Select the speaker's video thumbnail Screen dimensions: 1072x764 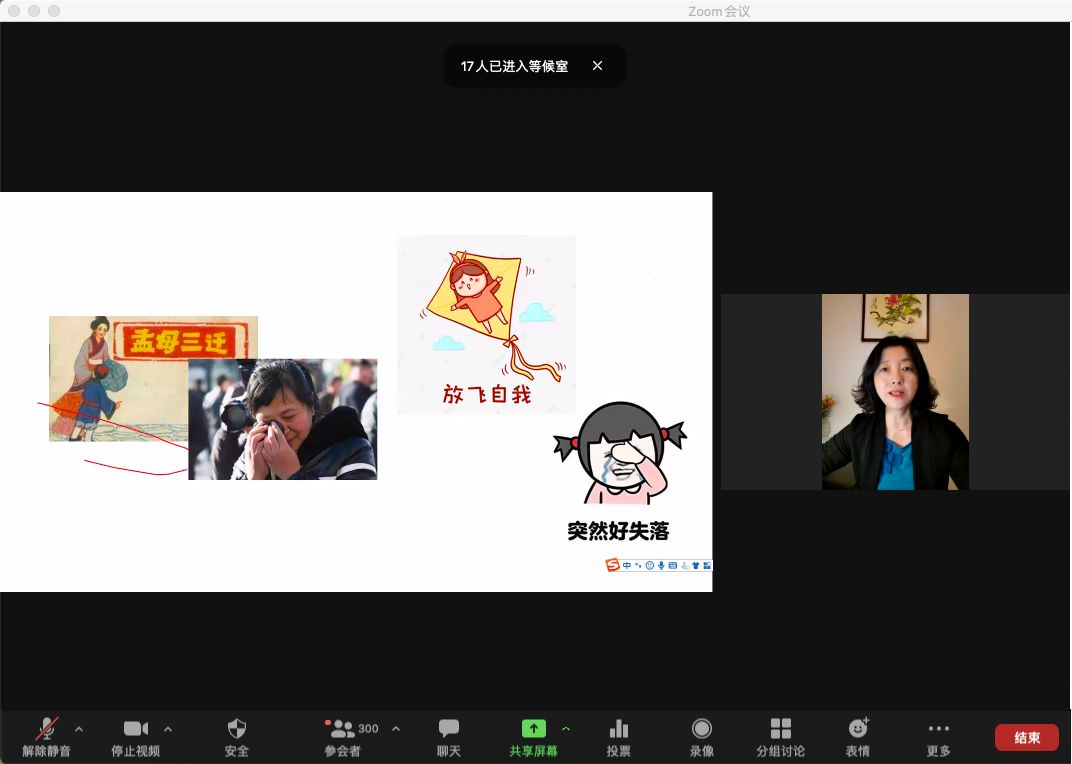[895, 392]
